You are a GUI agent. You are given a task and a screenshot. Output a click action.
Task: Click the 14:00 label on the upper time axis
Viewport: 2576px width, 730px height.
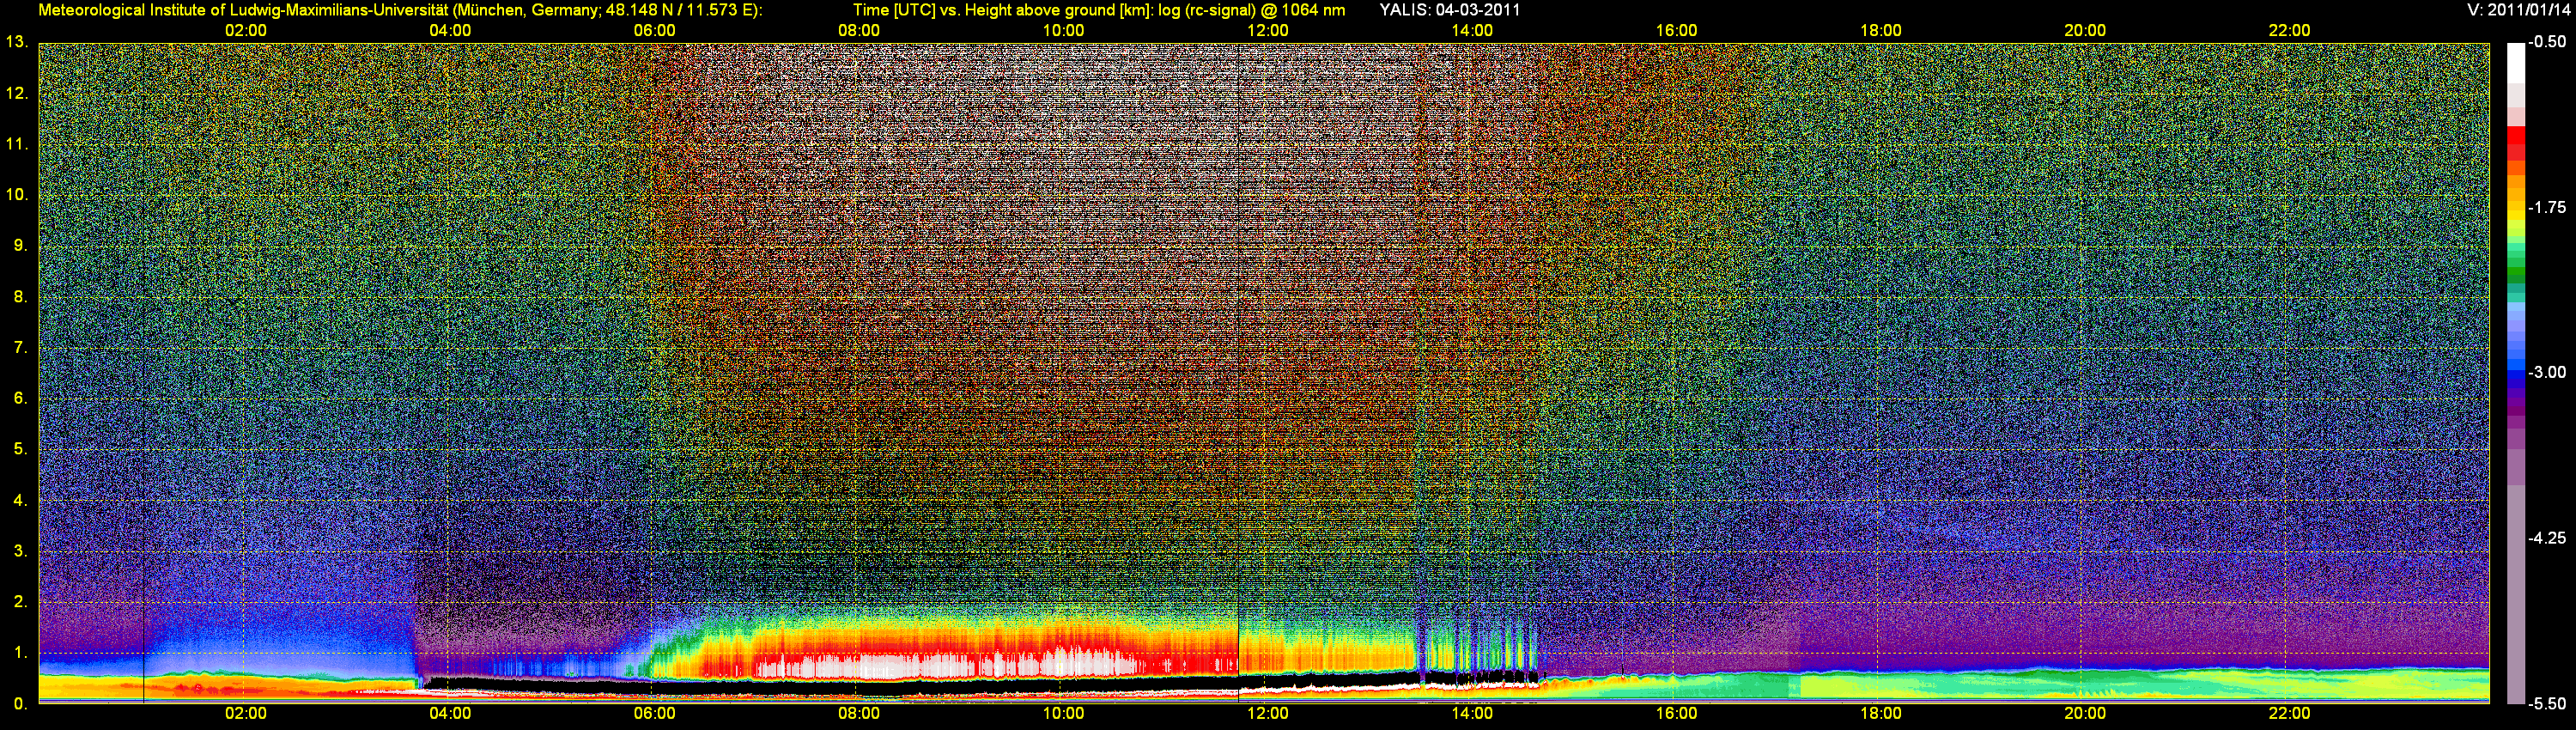(1472, 31)
